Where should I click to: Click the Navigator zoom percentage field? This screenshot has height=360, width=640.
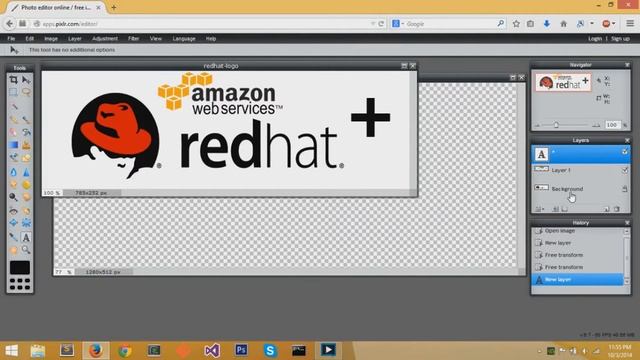(x=612, y=125)
